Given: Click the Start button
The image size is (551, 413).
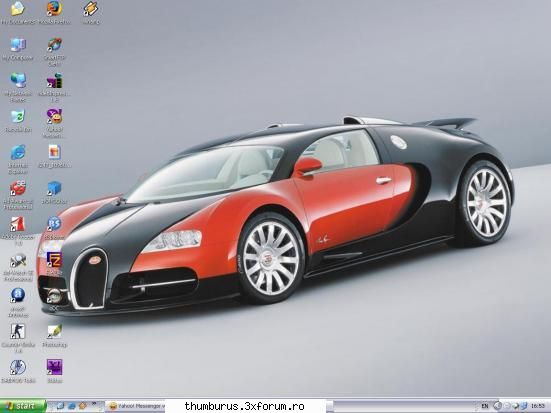Looking at the screenshot, I should pyautogui.click(x=23, y=406).
